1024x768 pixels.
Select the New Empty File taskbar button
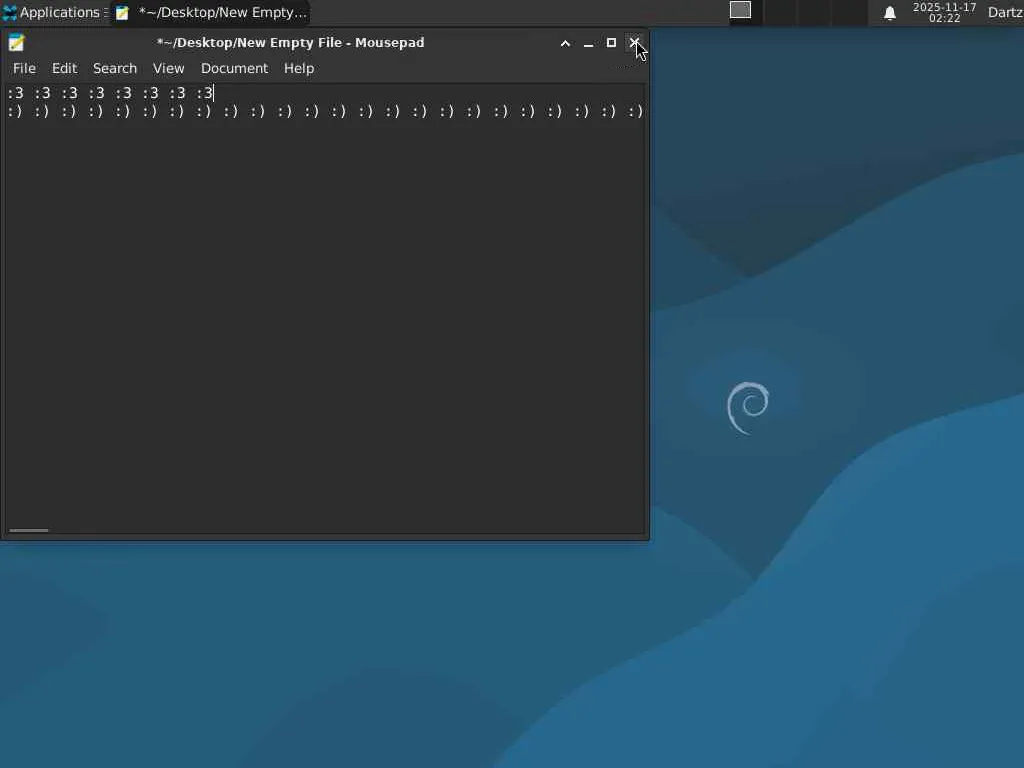tap(210, 12)
